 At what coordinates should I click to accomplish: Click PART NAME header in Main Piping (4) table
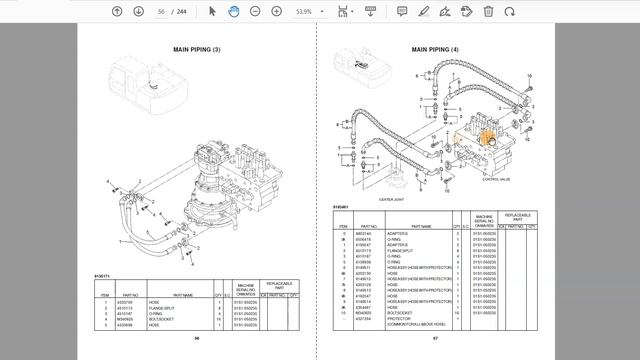tap(421, 226)
